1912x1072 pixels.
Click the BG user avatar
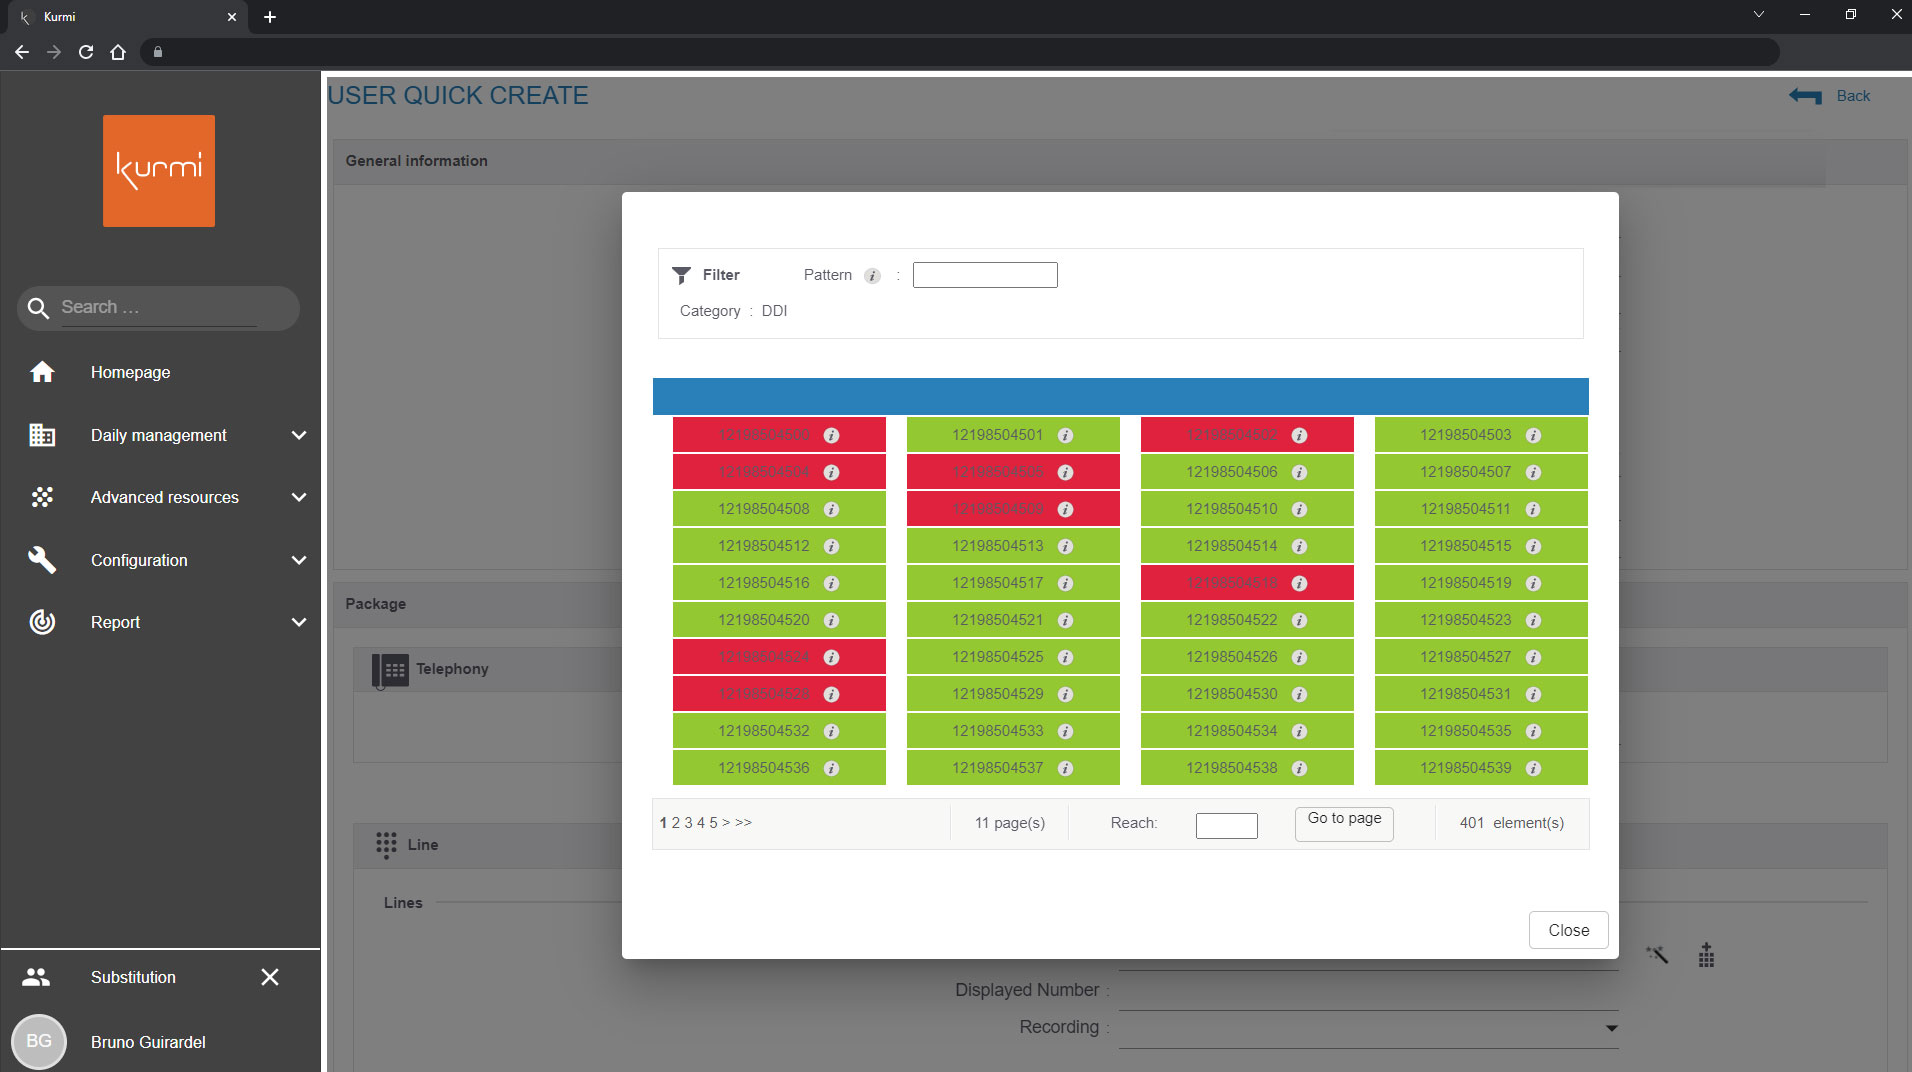[39, 1041]
